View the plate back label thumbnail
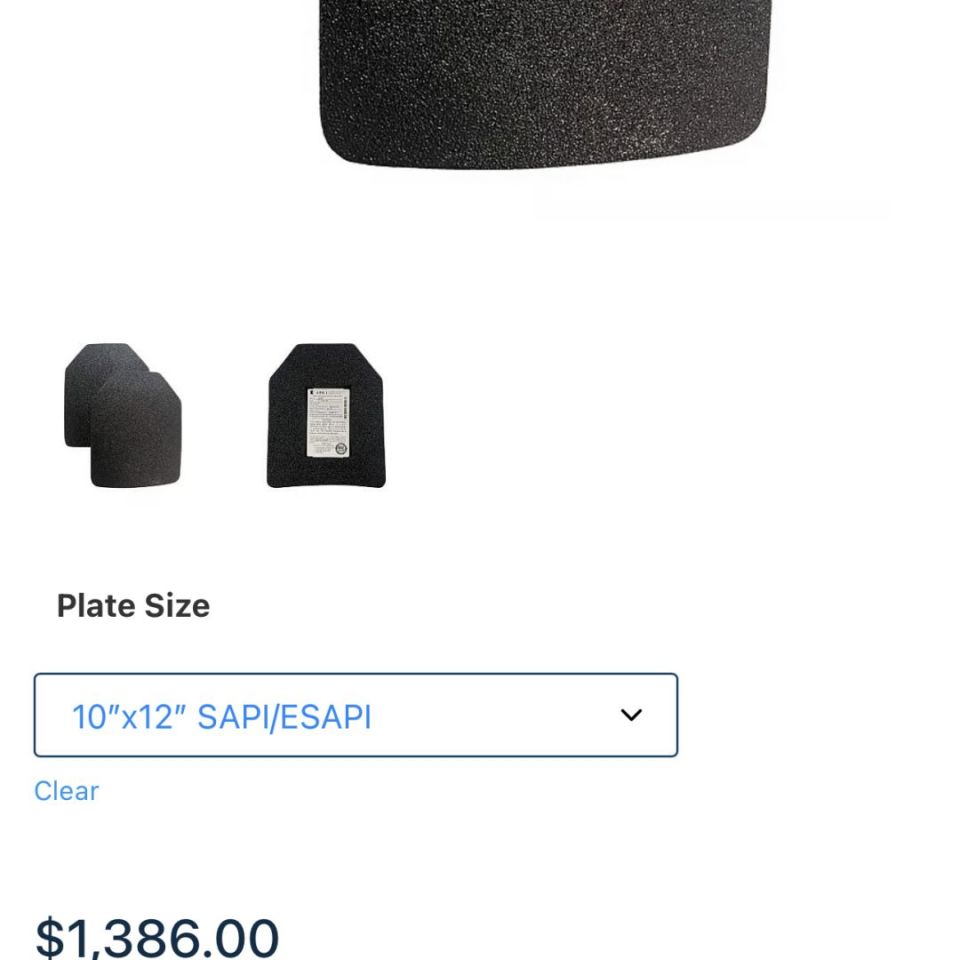Screen dimensions: 960x960 pyautogui.click(x=326, y=416)
